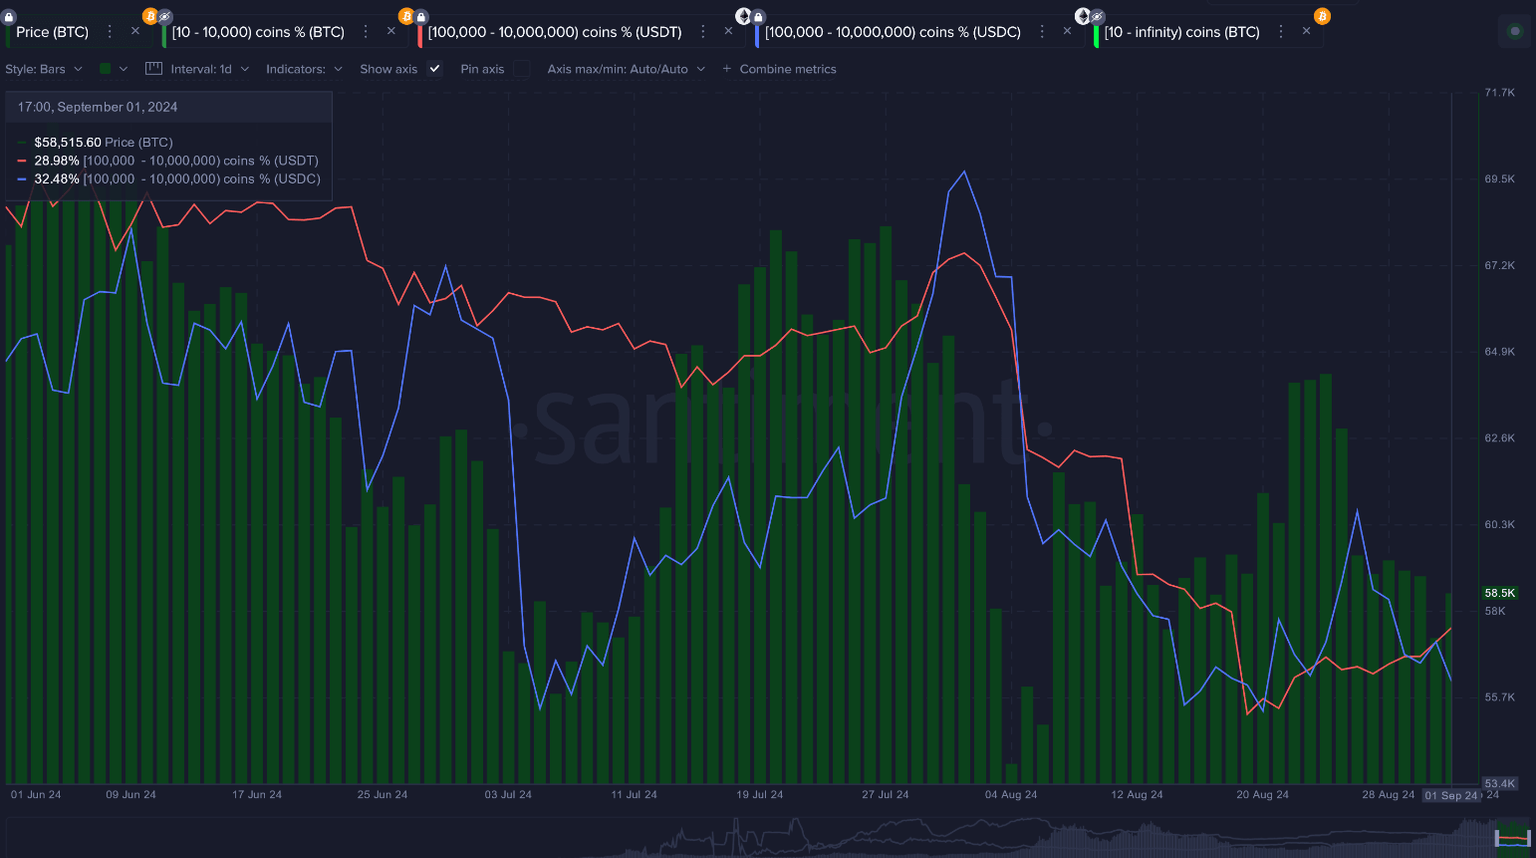Viewport: 1536px width, 858px height.
Task: Click the 17:00, September 01, 2024 tooltip header
Action: (98, 107)
